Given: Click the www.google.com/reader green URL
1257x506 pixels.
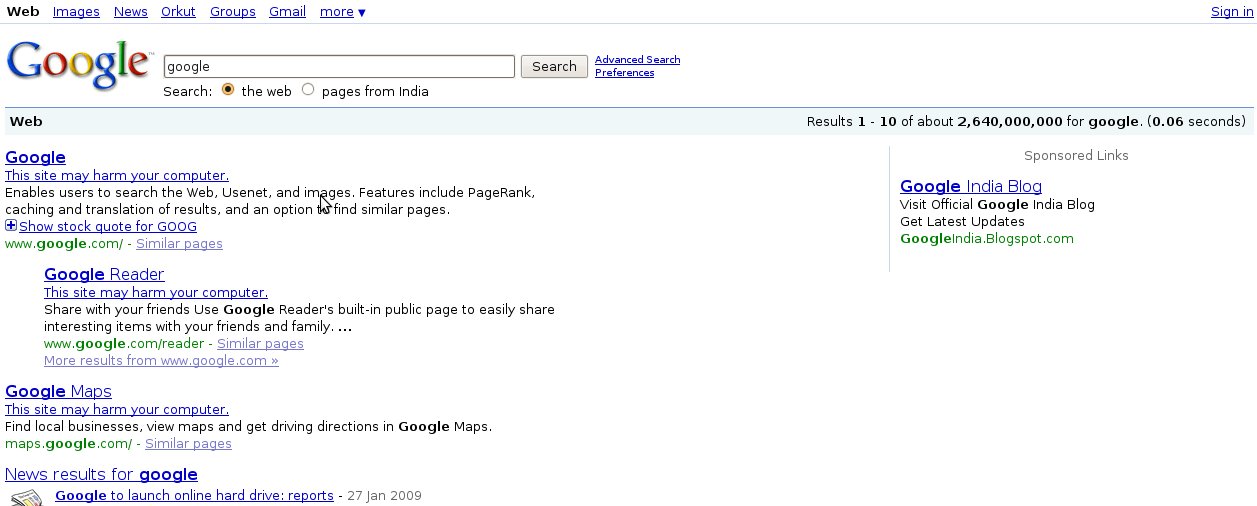Looking at the screenshot, I should click(x=124, y=344).
